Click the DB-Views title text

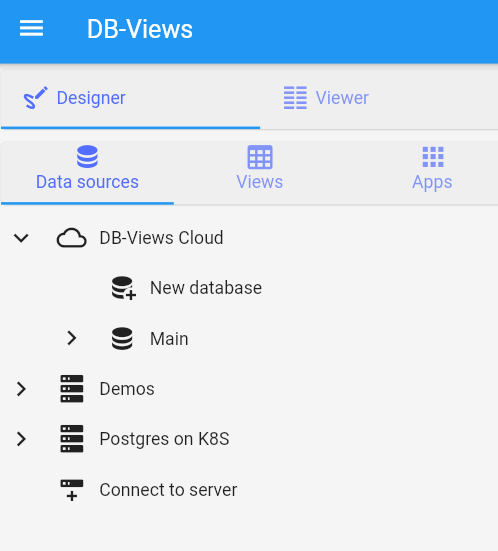(x=140, y=29)
